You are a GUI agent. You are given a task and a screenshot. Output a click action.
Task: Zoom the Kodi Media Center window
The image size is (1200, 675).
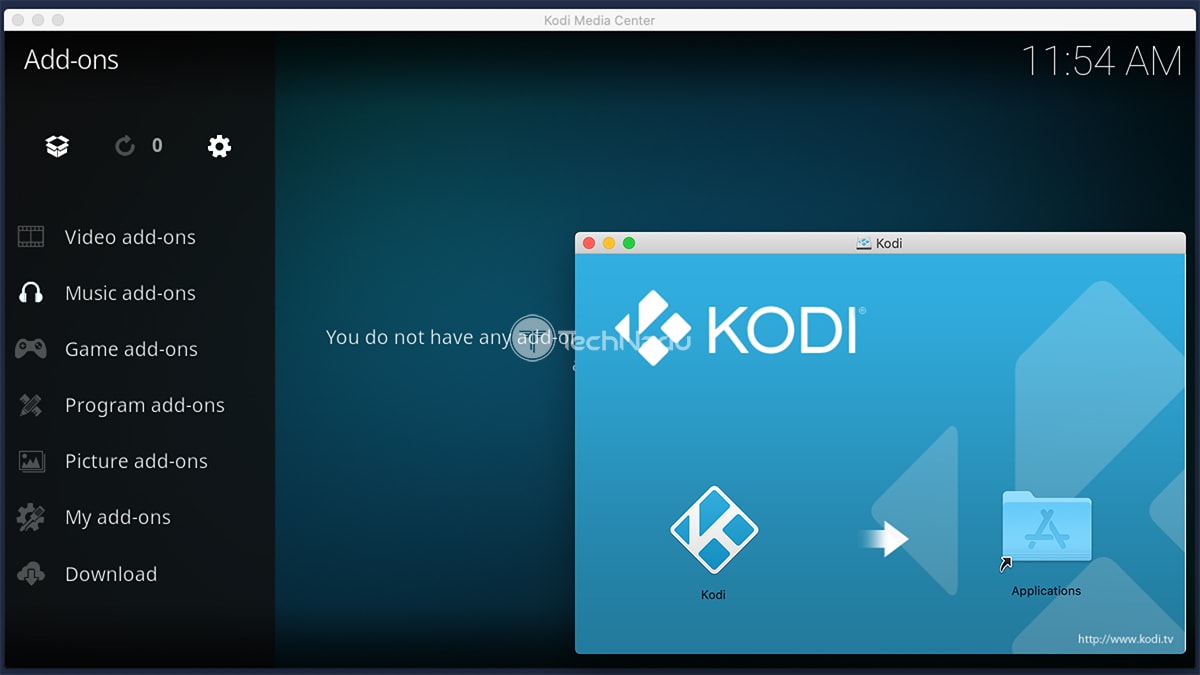(58, 20)
